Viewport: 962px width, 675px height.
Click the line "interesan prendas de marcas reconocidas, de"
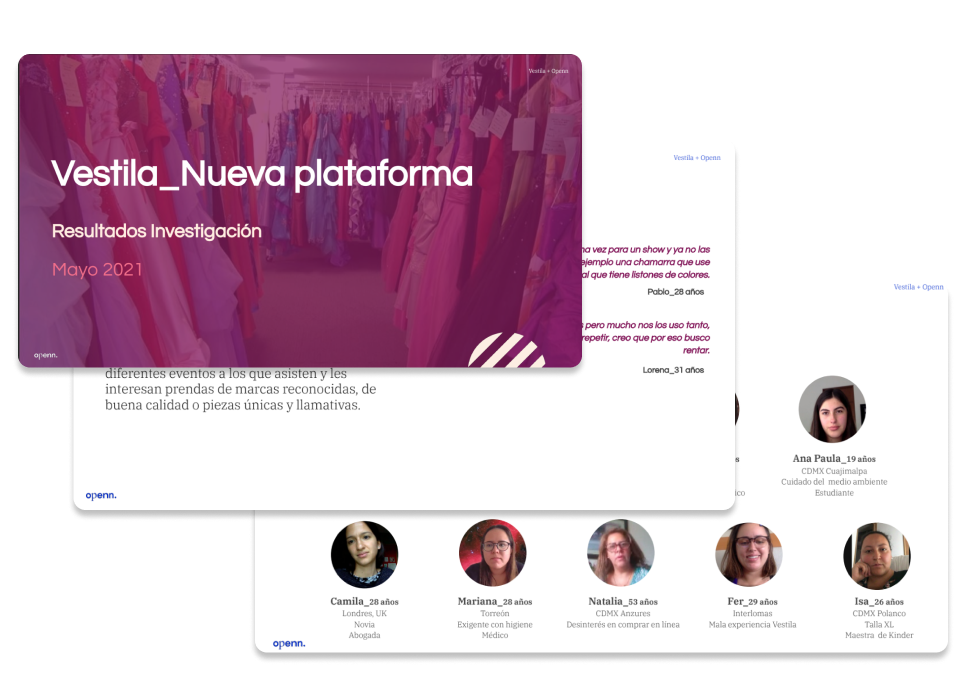point(240,389)
